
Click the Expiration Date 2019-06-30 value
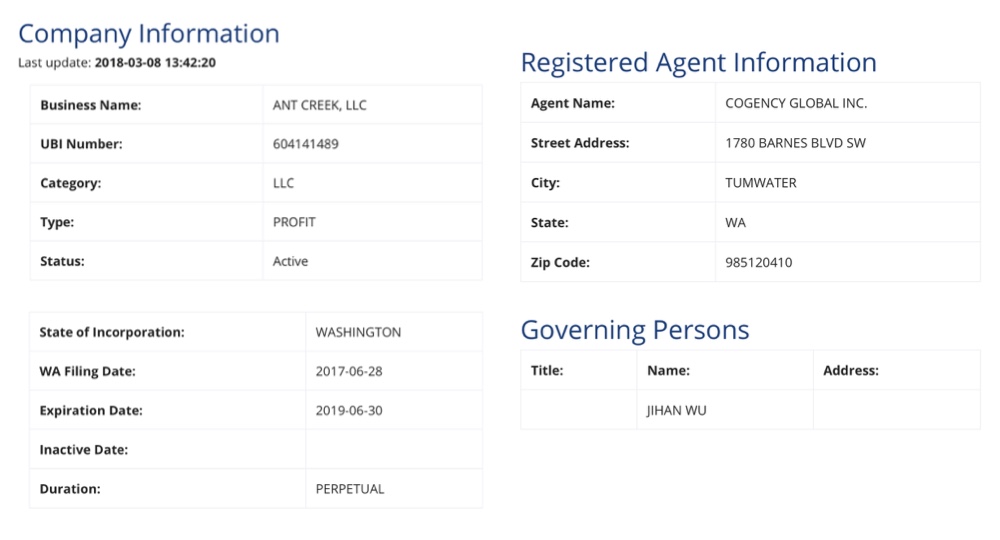pyautogui.click(x=349, y=411)
